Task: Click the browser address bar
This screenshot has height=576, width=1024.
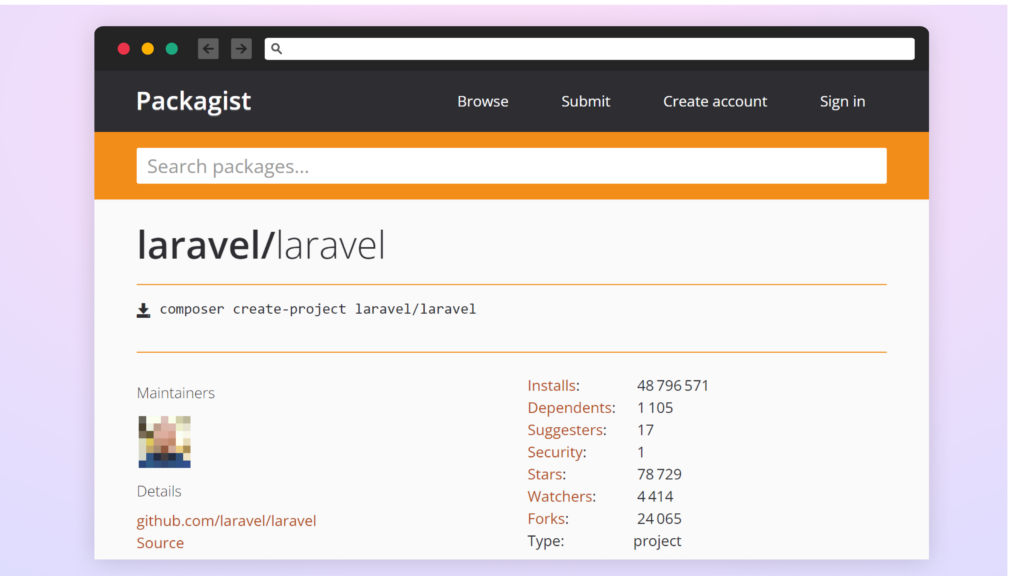Action: 589,48
